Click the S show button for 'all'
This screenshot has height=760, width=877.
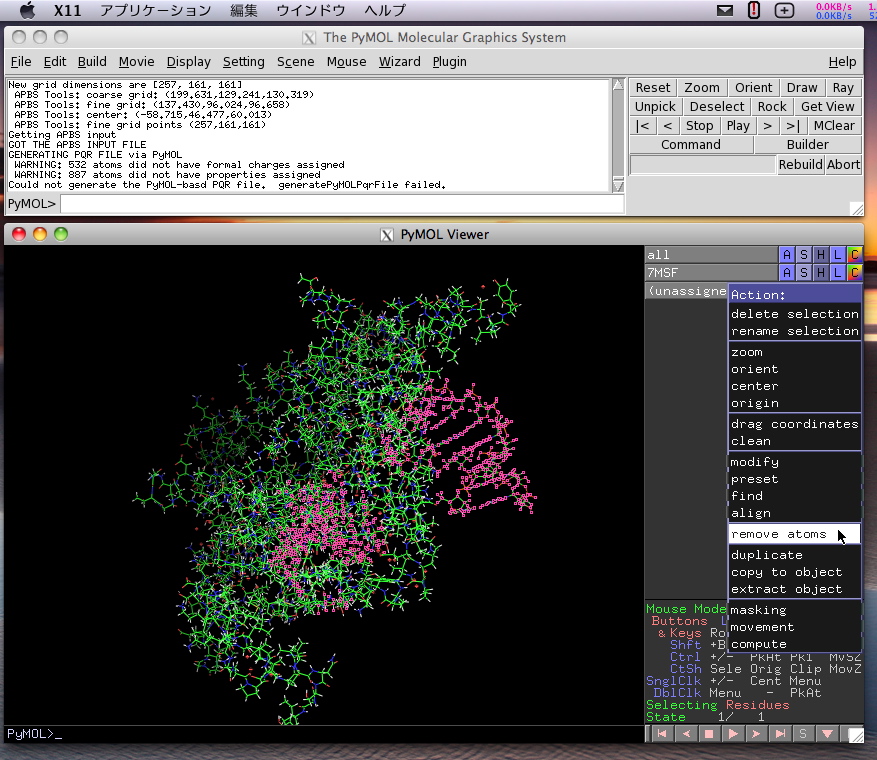click(x=804, y=255)
